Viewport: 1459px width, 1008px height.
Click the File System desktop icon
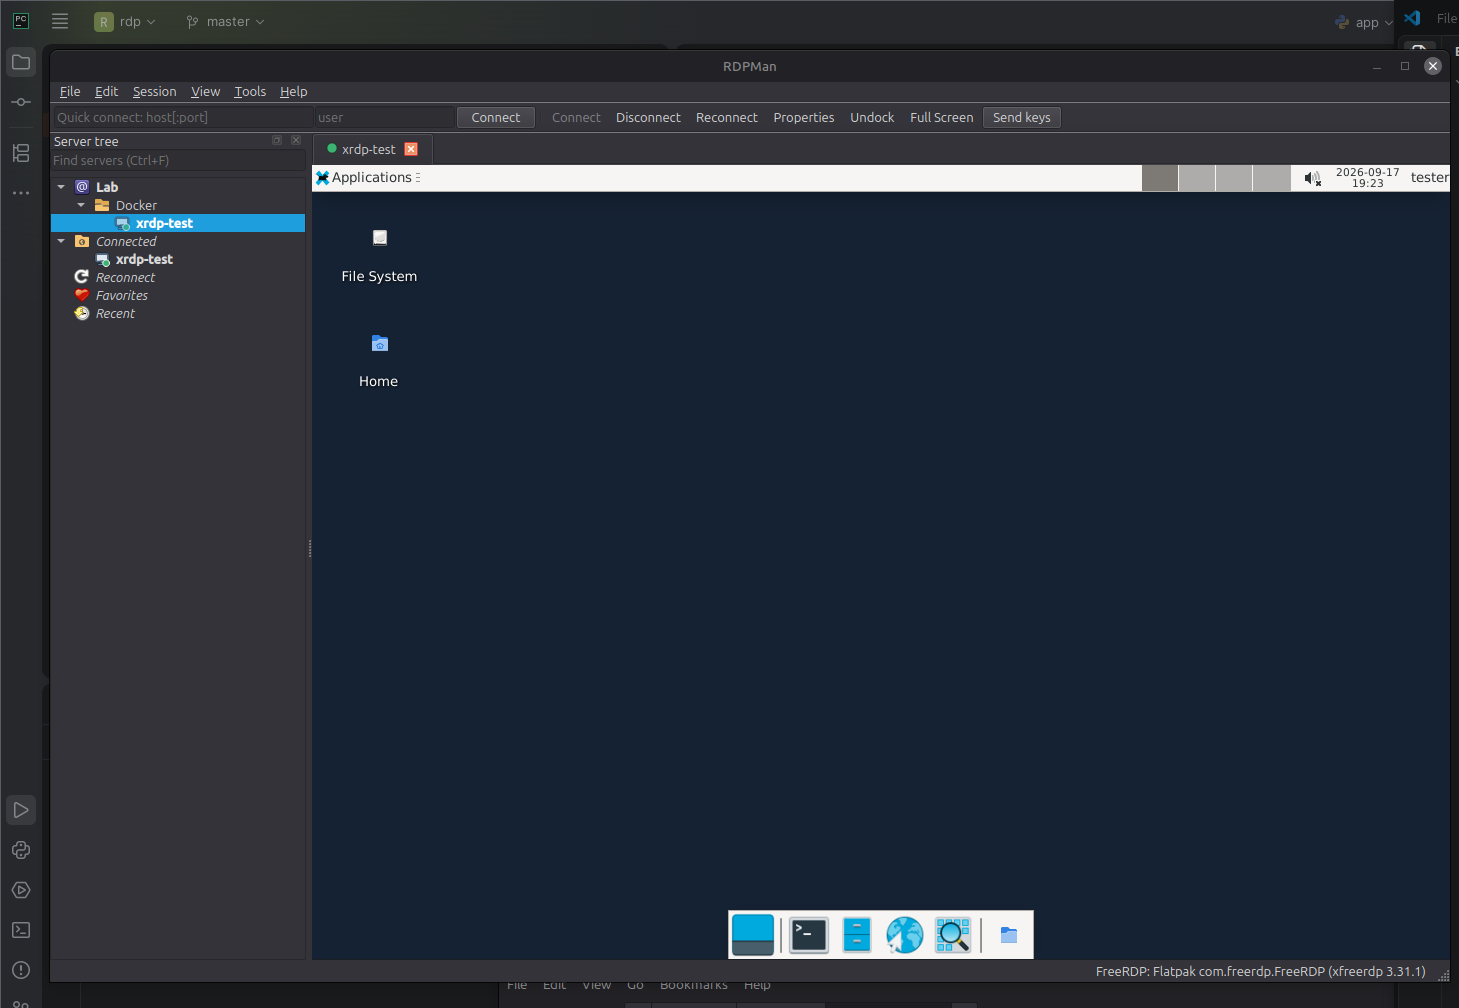[379, 256]
